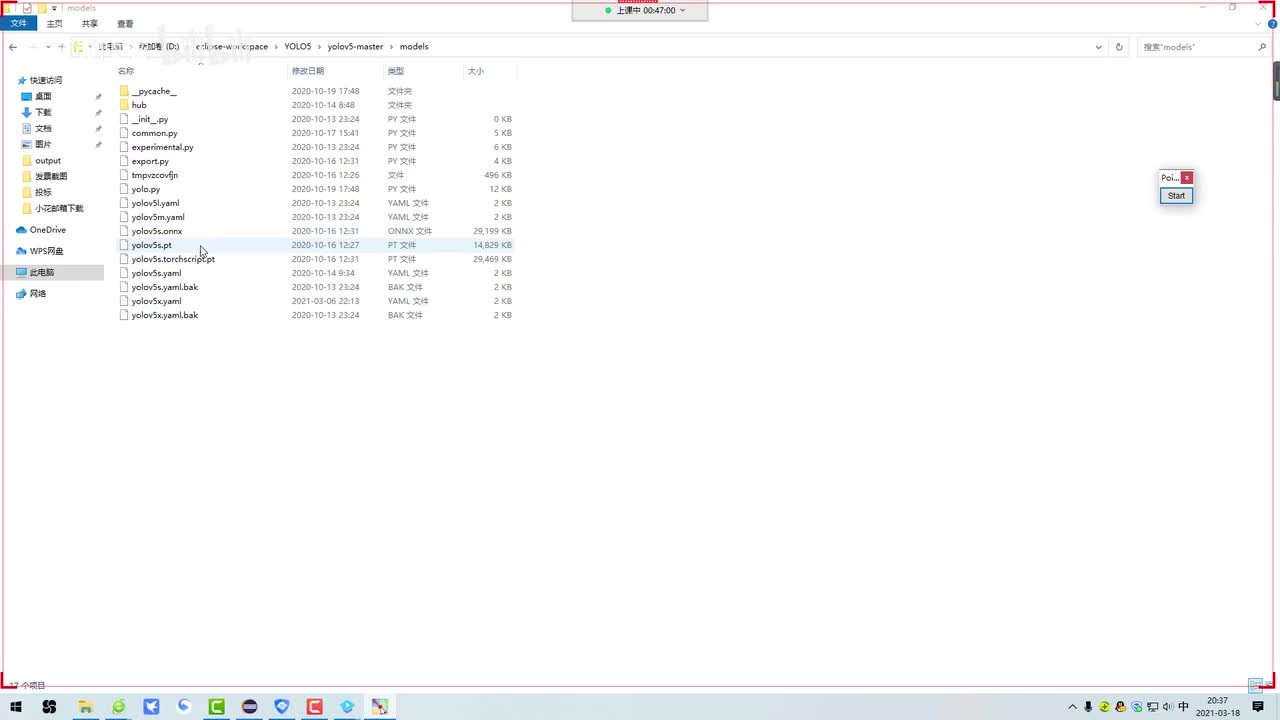The height and width of the screenshot is (720, 1280).
Task: Open the Eclipse icon on the taskbar
Action: point(249,707)
